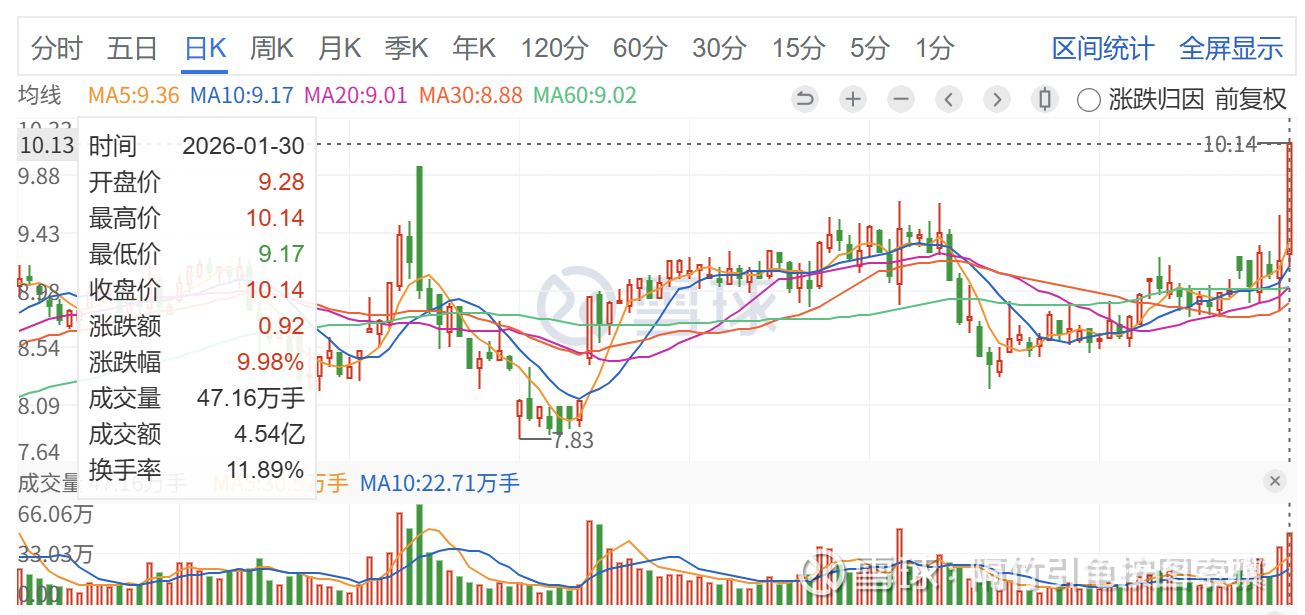The width and height of the screenshot is (1305, 615).
Task: Enable the 涨跌归因 radio option
Action: (1089, 99)
